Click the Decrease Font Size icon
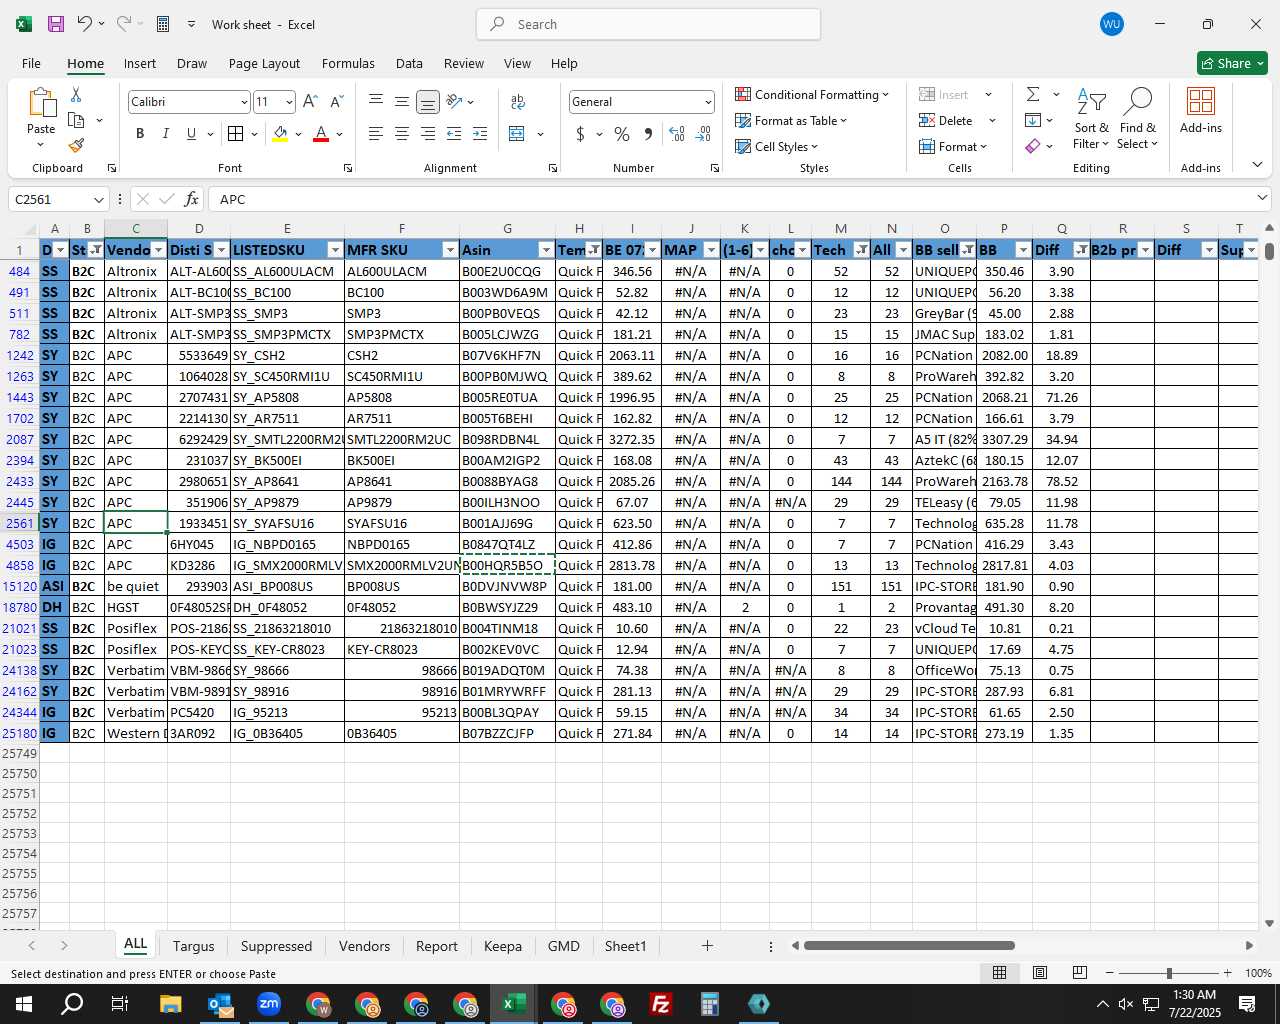The height and width of the screenshot is (1024, 1280). point(336,102)
